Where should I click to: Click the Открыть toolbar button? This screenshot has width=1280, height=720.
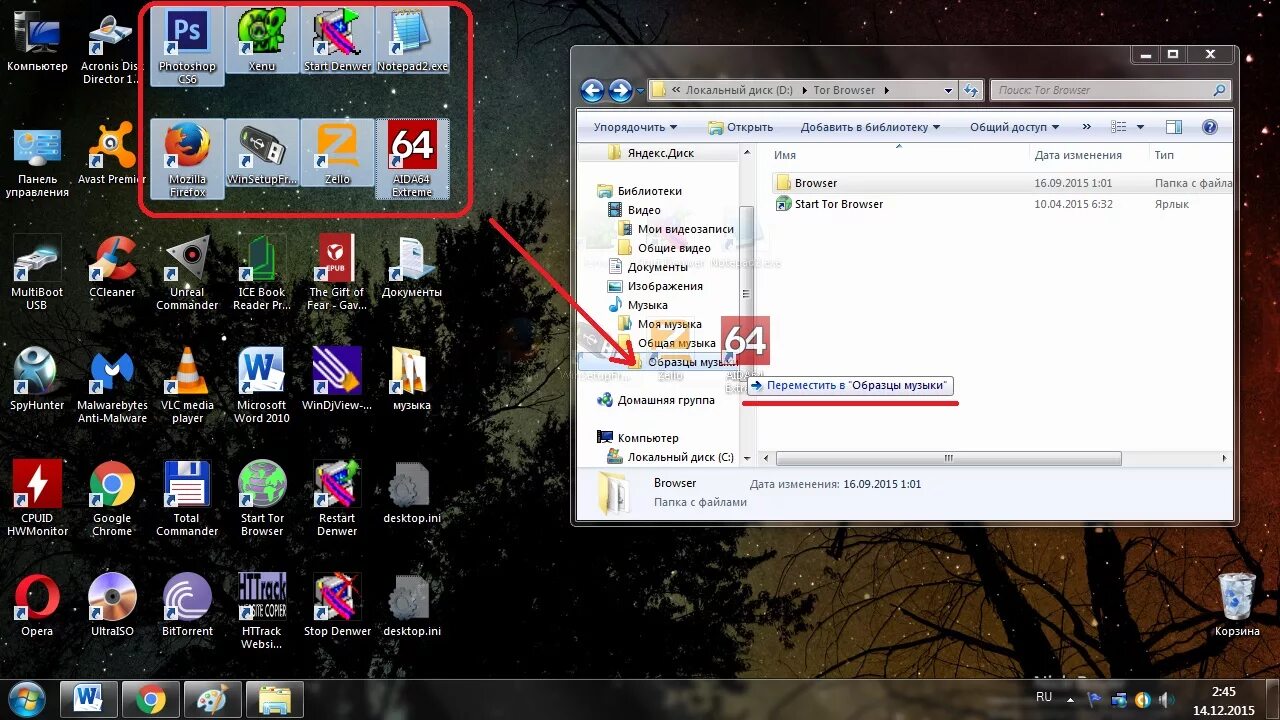(741, 127)
